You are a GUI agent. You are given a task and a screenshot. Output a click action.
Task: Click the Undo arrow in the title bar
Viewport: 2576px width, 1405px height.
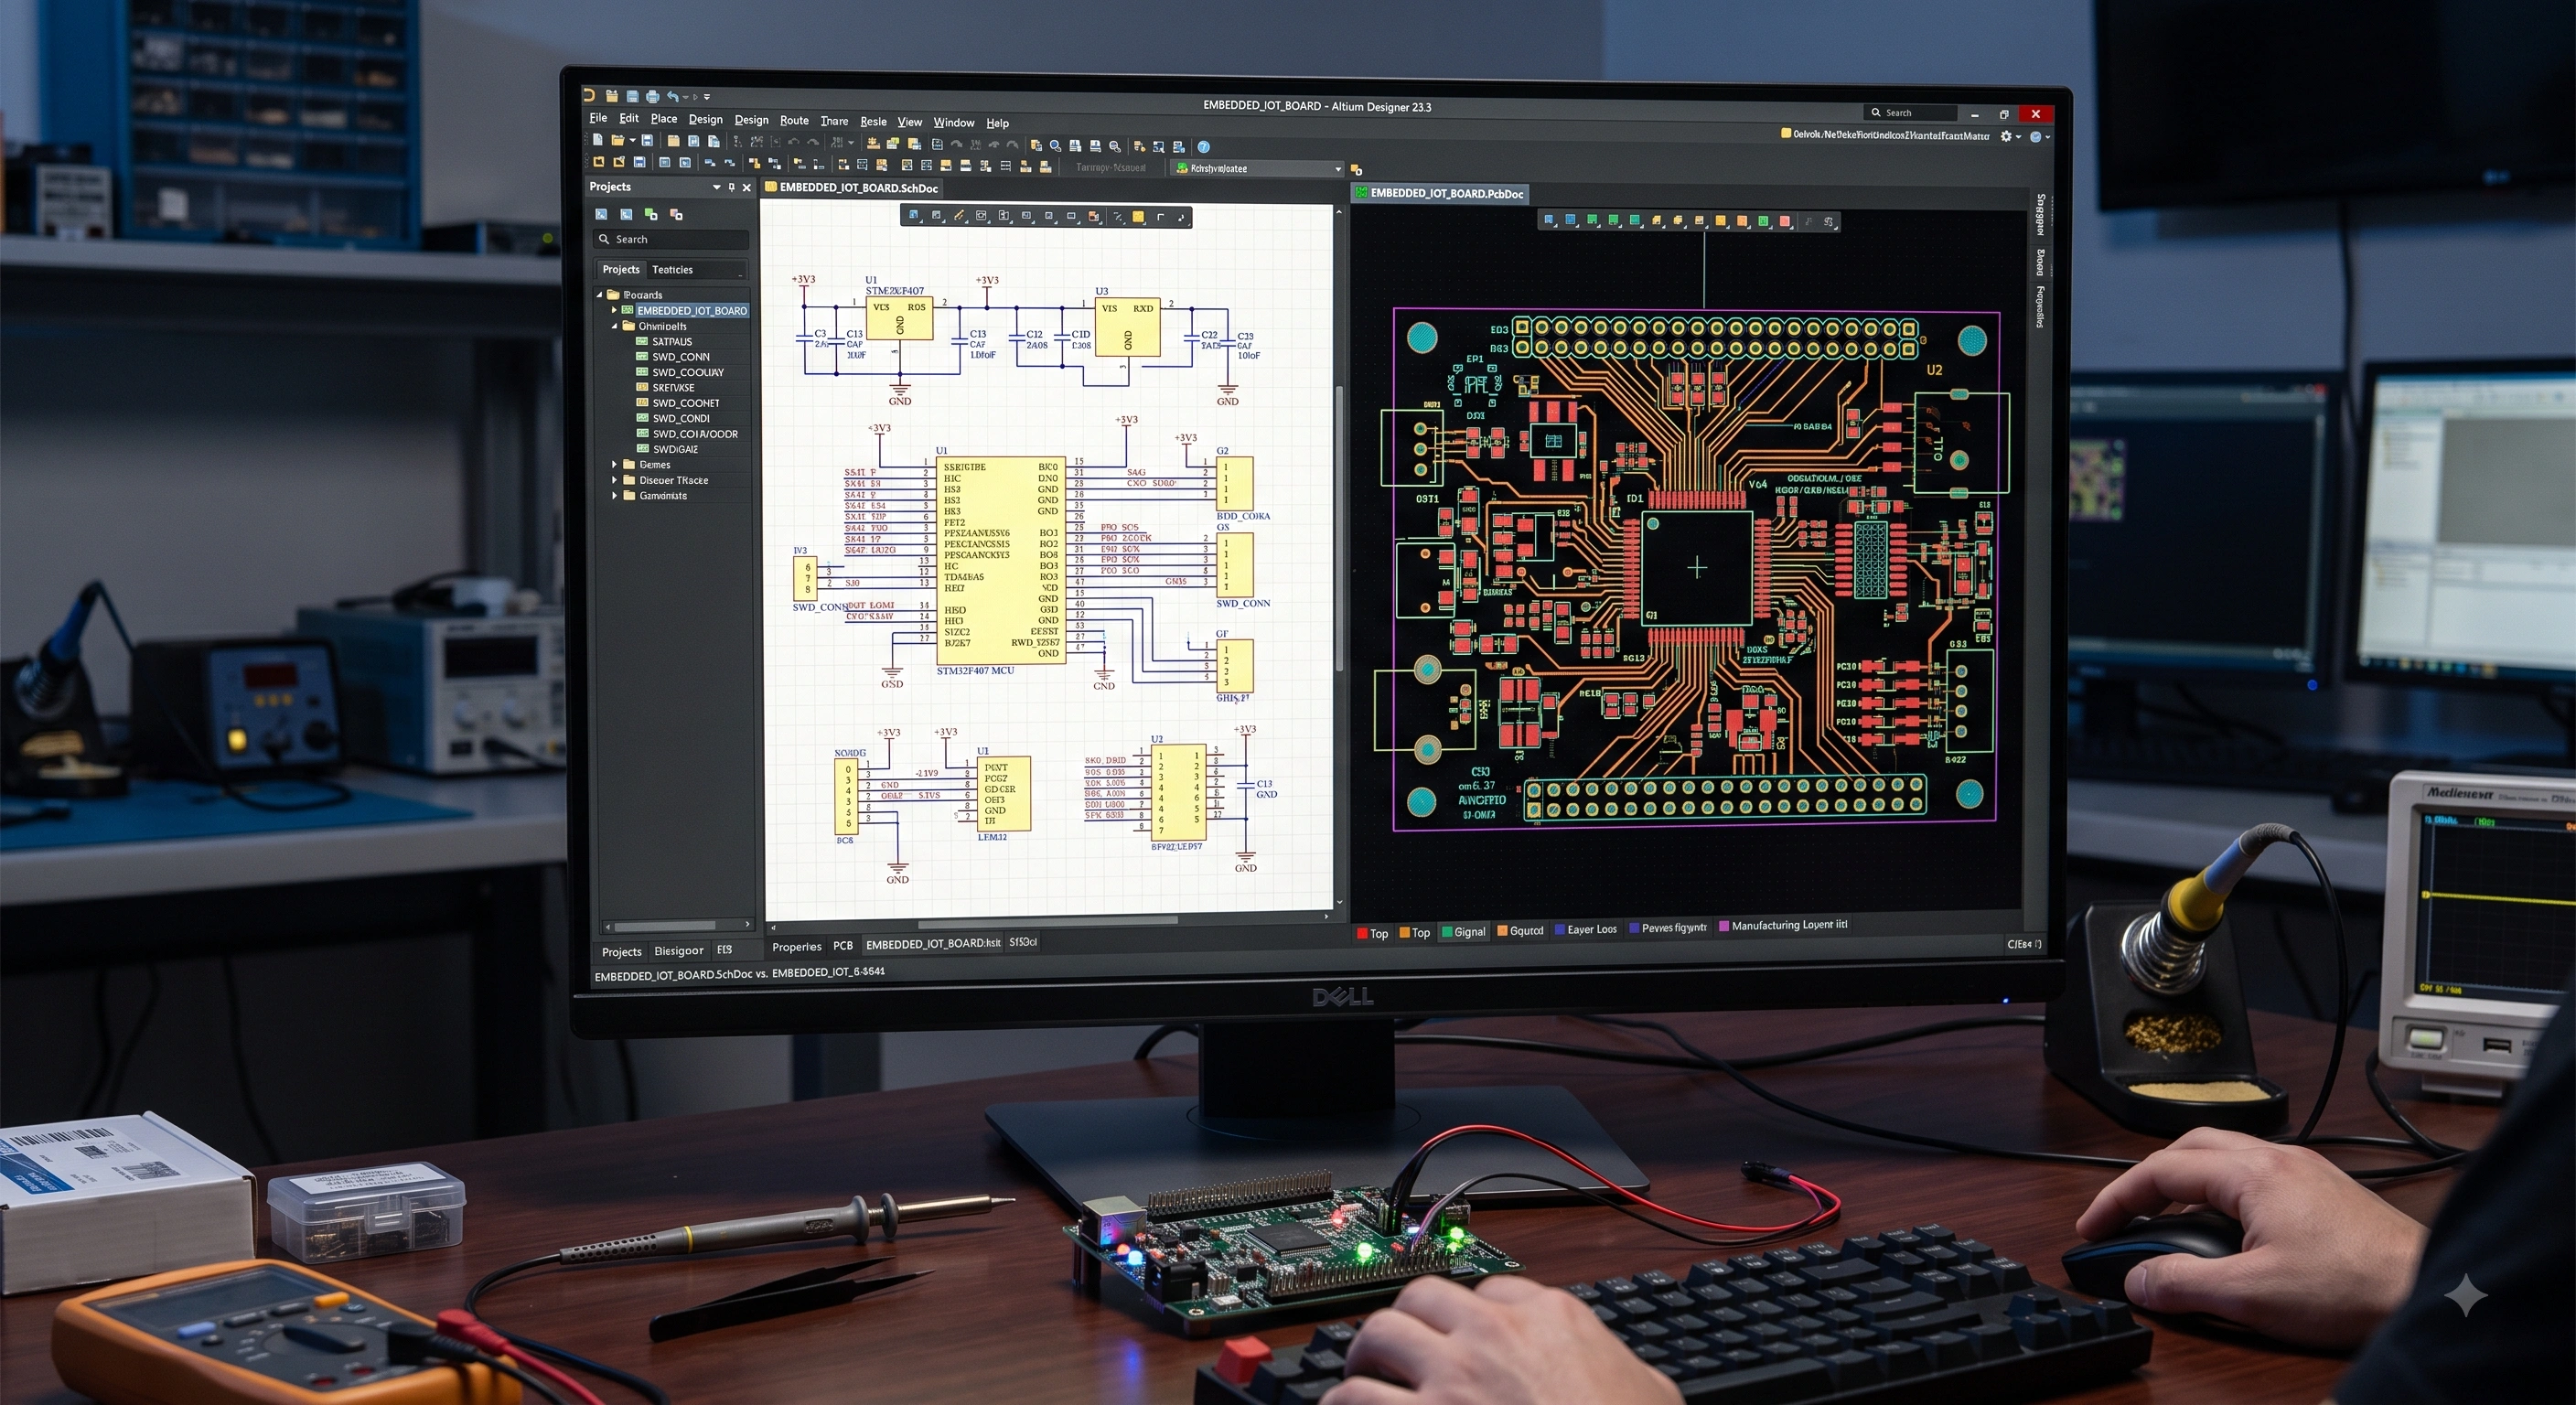pyautogui.click(x=672, y=96)
